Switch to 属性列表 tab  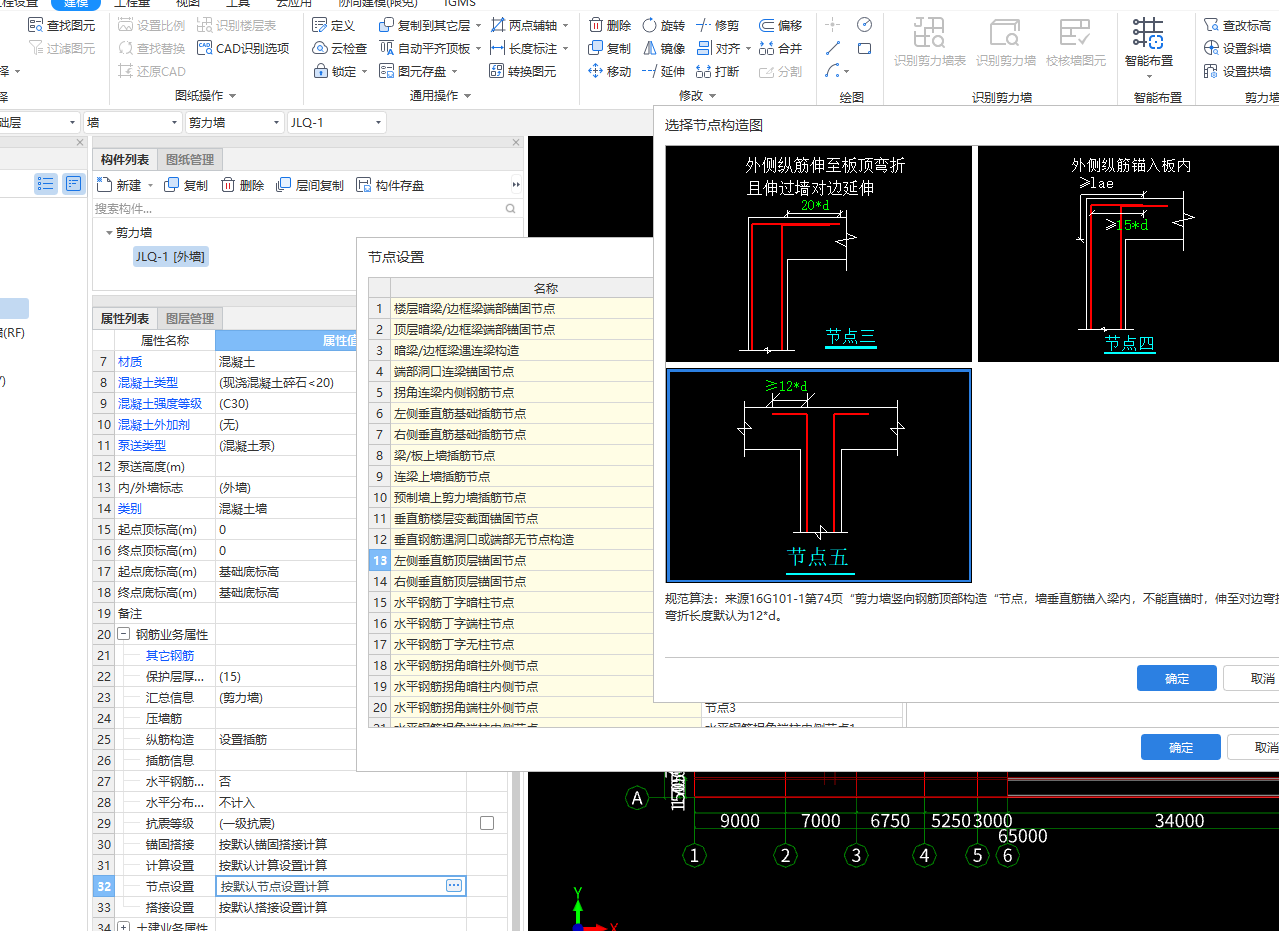pos(125,318)
